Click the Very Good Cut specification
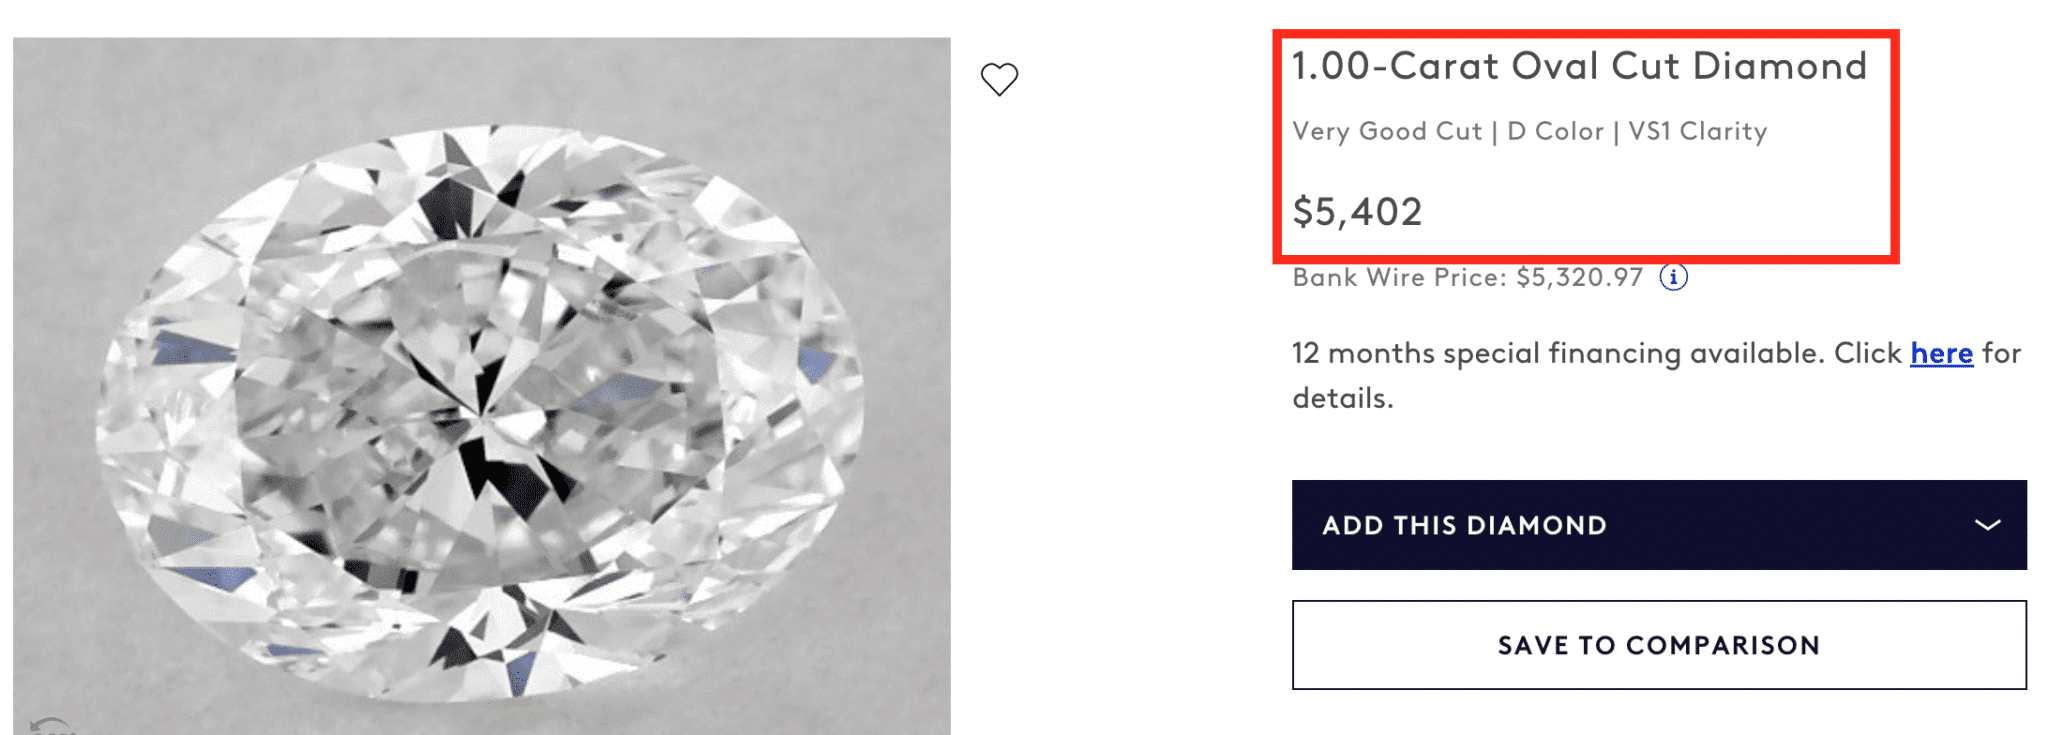2048x735 pixels. tap(1386, 131)
